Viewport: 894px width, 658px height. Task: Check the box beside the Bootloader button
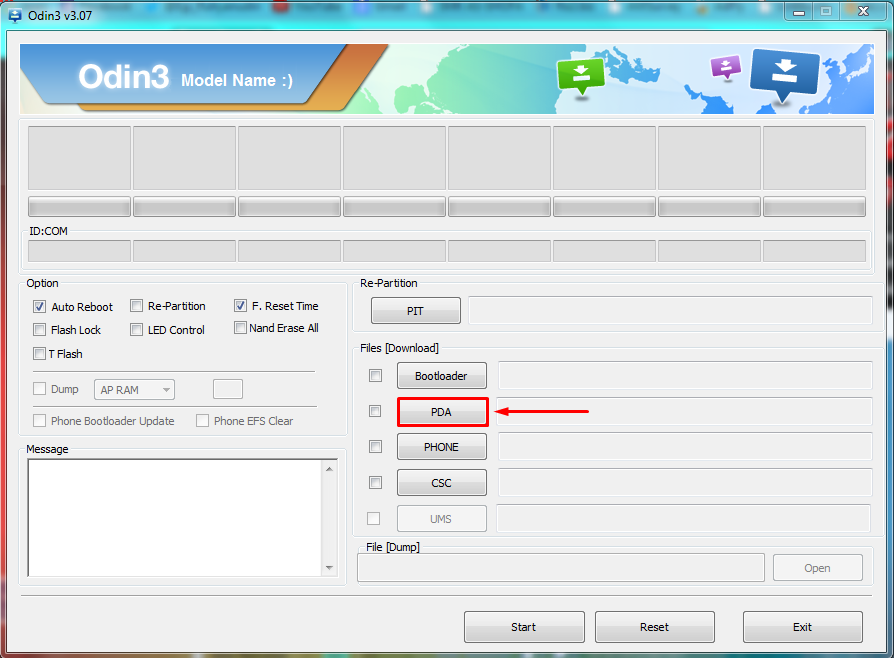click(x=375, y=375)
